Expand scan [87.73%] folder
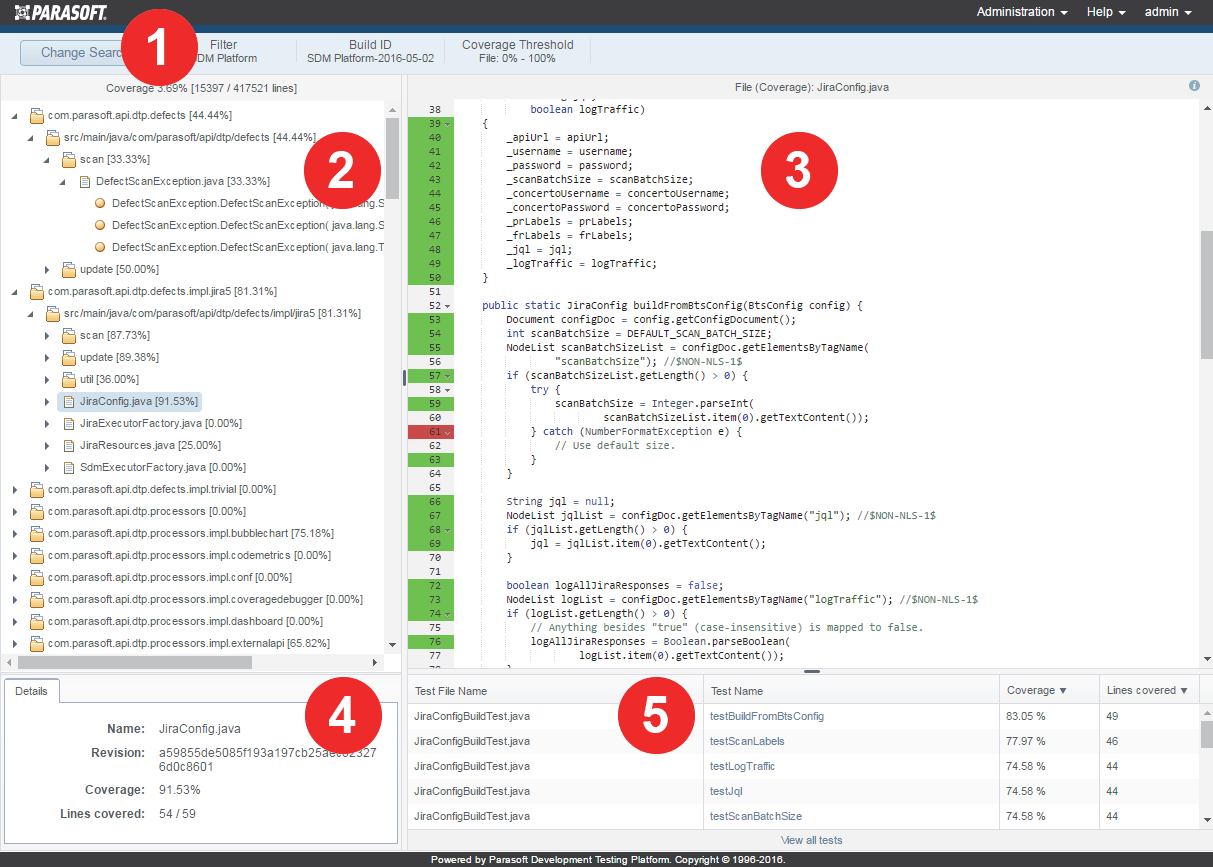The height and width of the screenshot is (867, 1213). pos(47,335)
